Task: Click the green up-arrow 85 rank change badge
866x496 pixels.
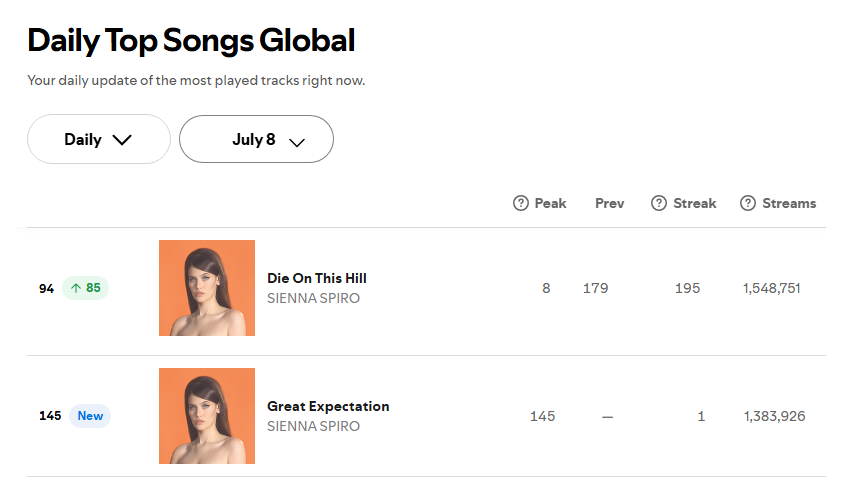Action: pos(86,288)
